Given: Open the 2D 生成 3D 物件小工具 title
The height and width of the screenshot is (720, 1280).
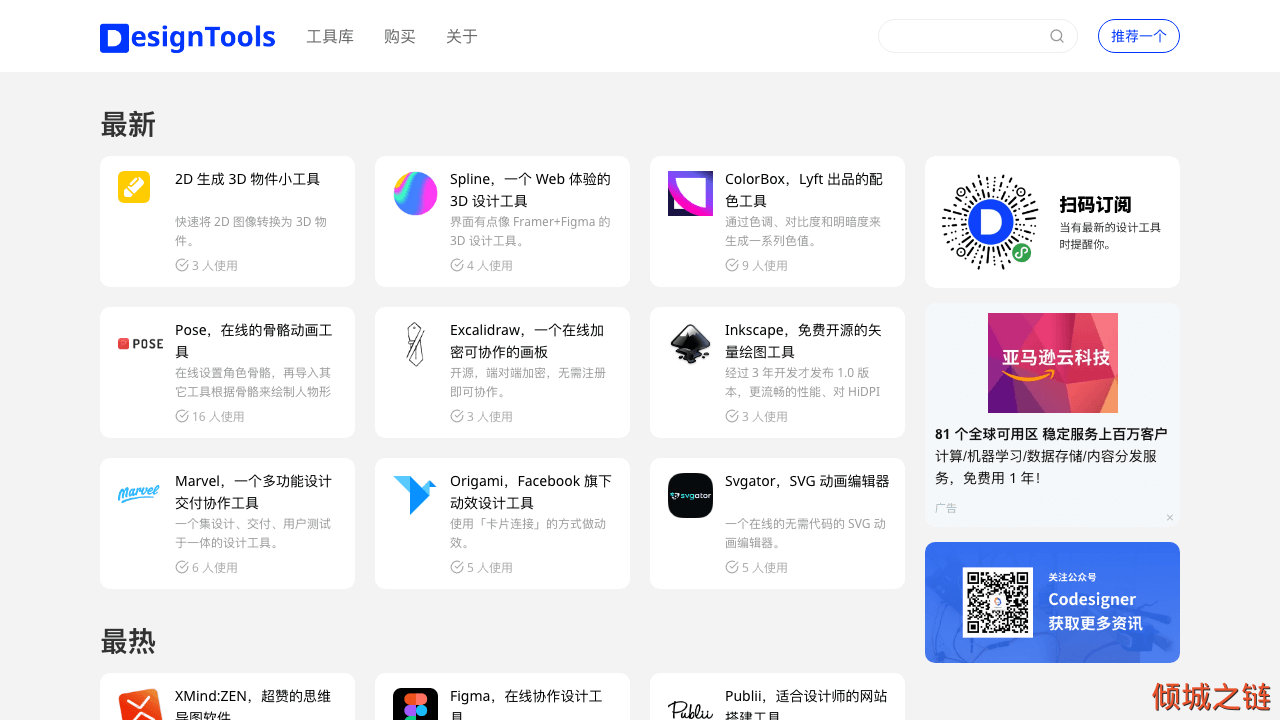Looking at the screenshot, I should [x=248, y=179].
